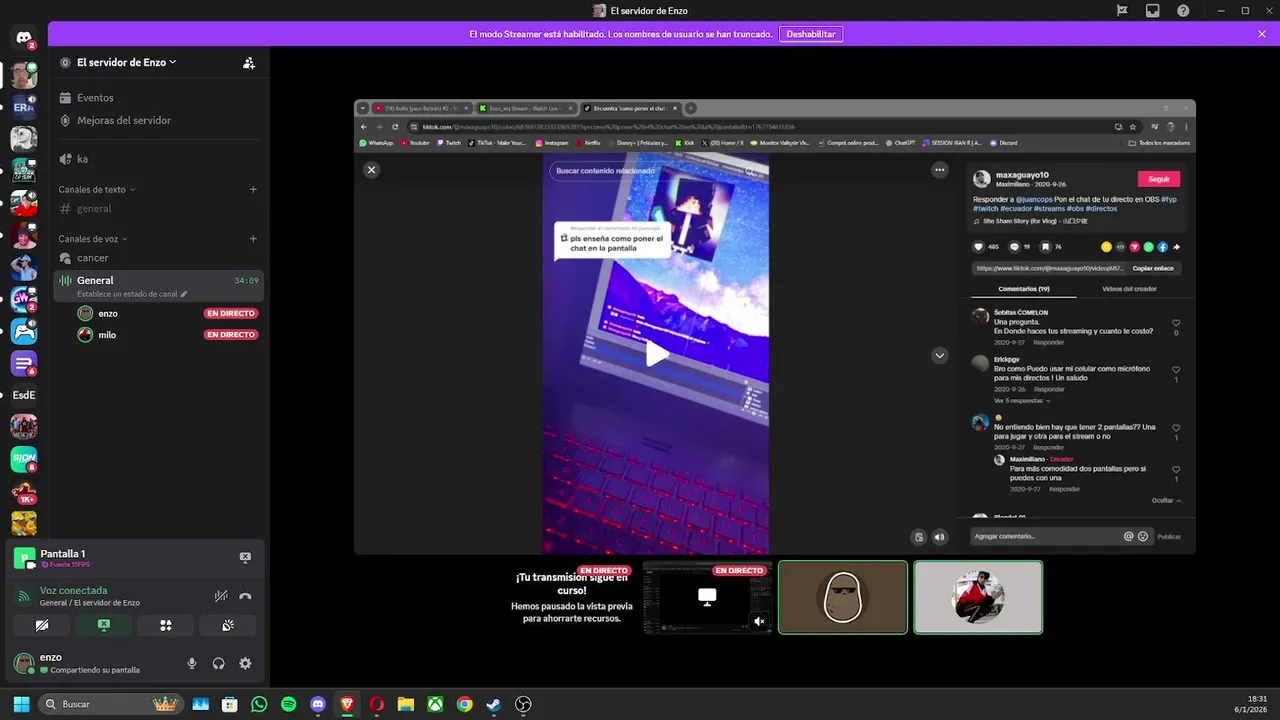Close the TikTok video viewer X
This screenshot has height=720, width=1280.
click(x=371, y=170)
